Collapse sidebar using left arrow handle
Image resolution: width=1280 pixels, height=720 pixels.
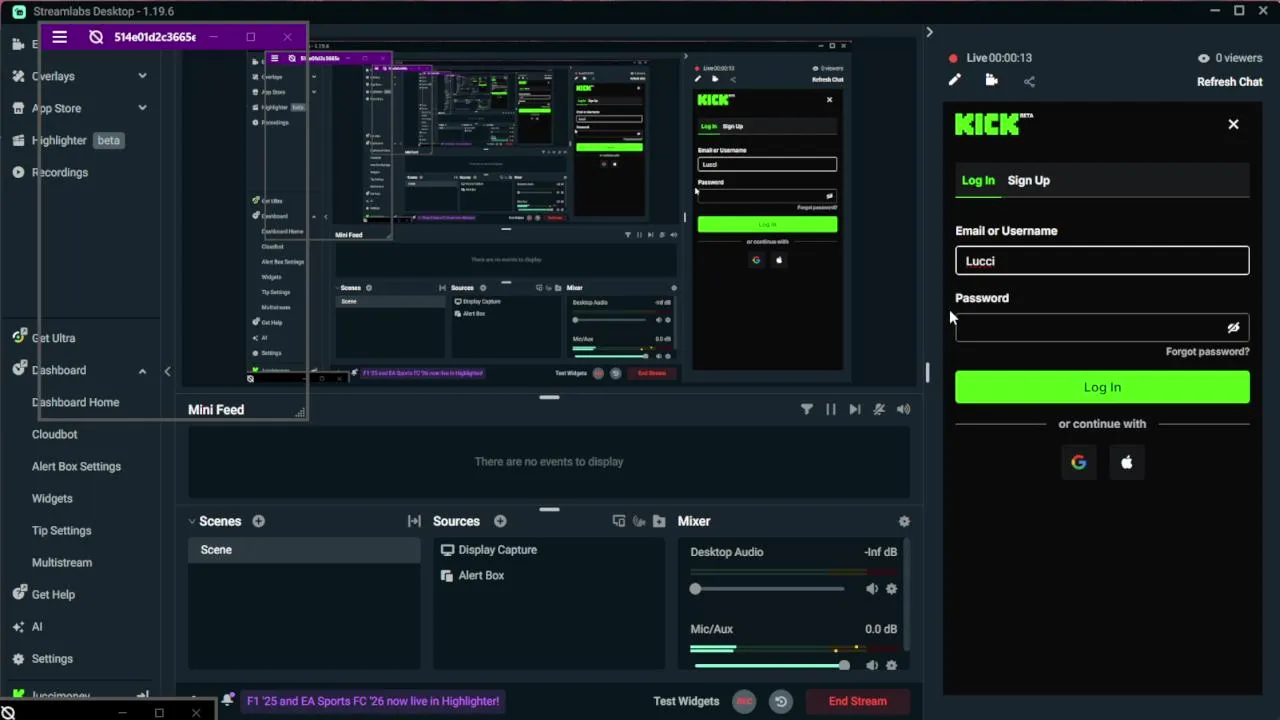[167, 372]
